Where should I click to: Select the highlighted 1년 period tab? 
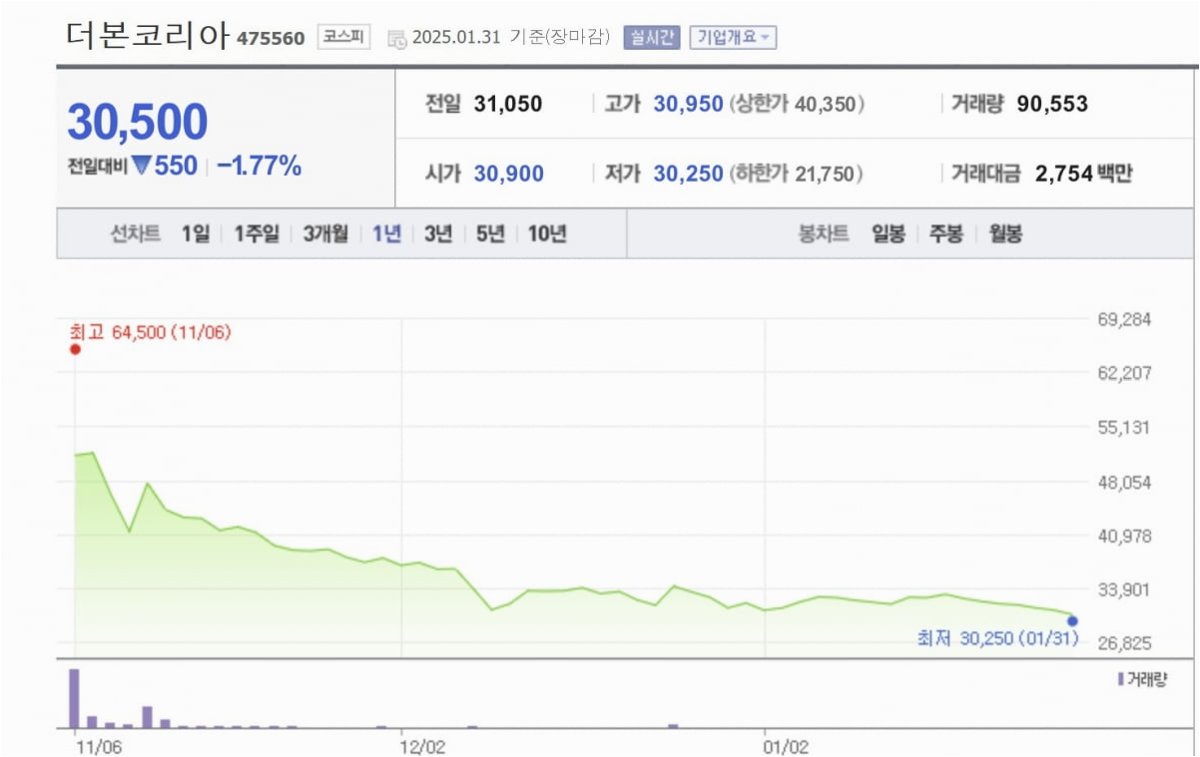387,234
